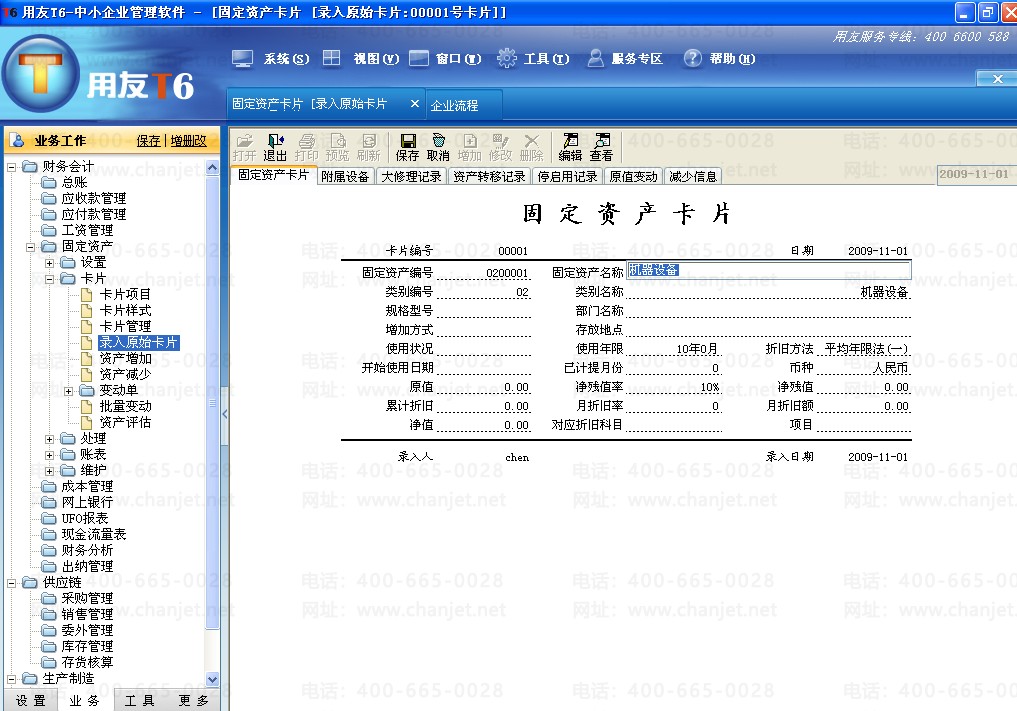Switch to the 附属设备 tab
Image resolution: width=1017 pixels, height=711 pixels.
(x=345, y=176)
